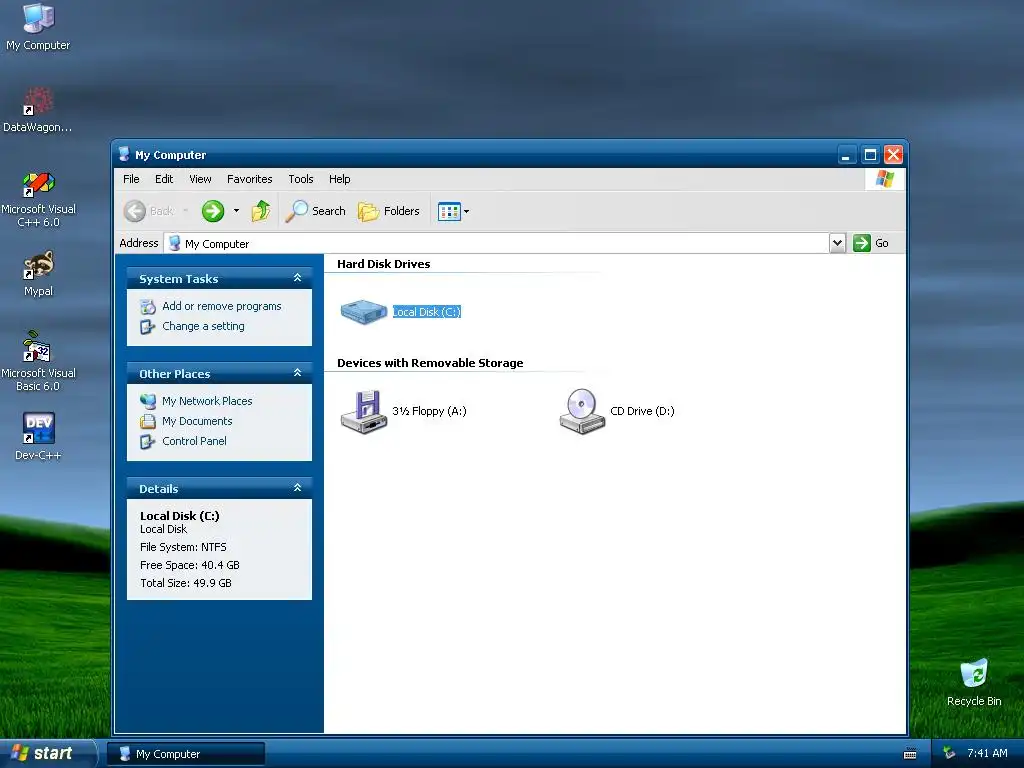Click the Add or remove programs icon
The width and height of the screenshot is (1024, 768).
(x=148, y=306)
